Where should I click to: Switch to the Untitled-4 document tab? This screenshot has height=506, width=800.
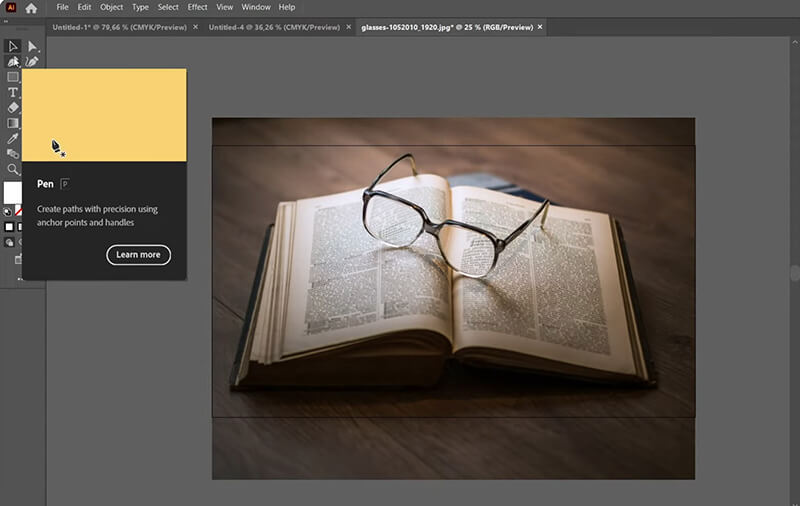(274, 28)
